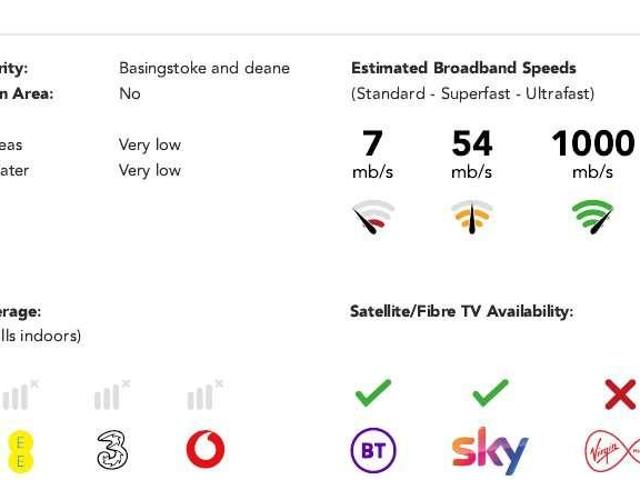Image resolution: width=640 pixels, height=480 pixels.
Task: Click the signal bars above Three
Action: pos(112,395)
